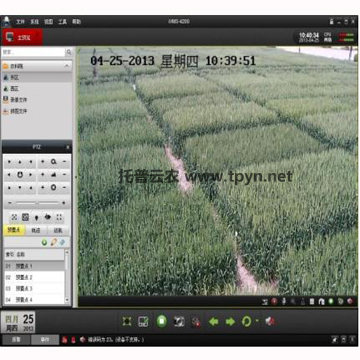Click the PTZ auto-scan center button
Viewport: 360px width, 360px height.
(20, 175)
